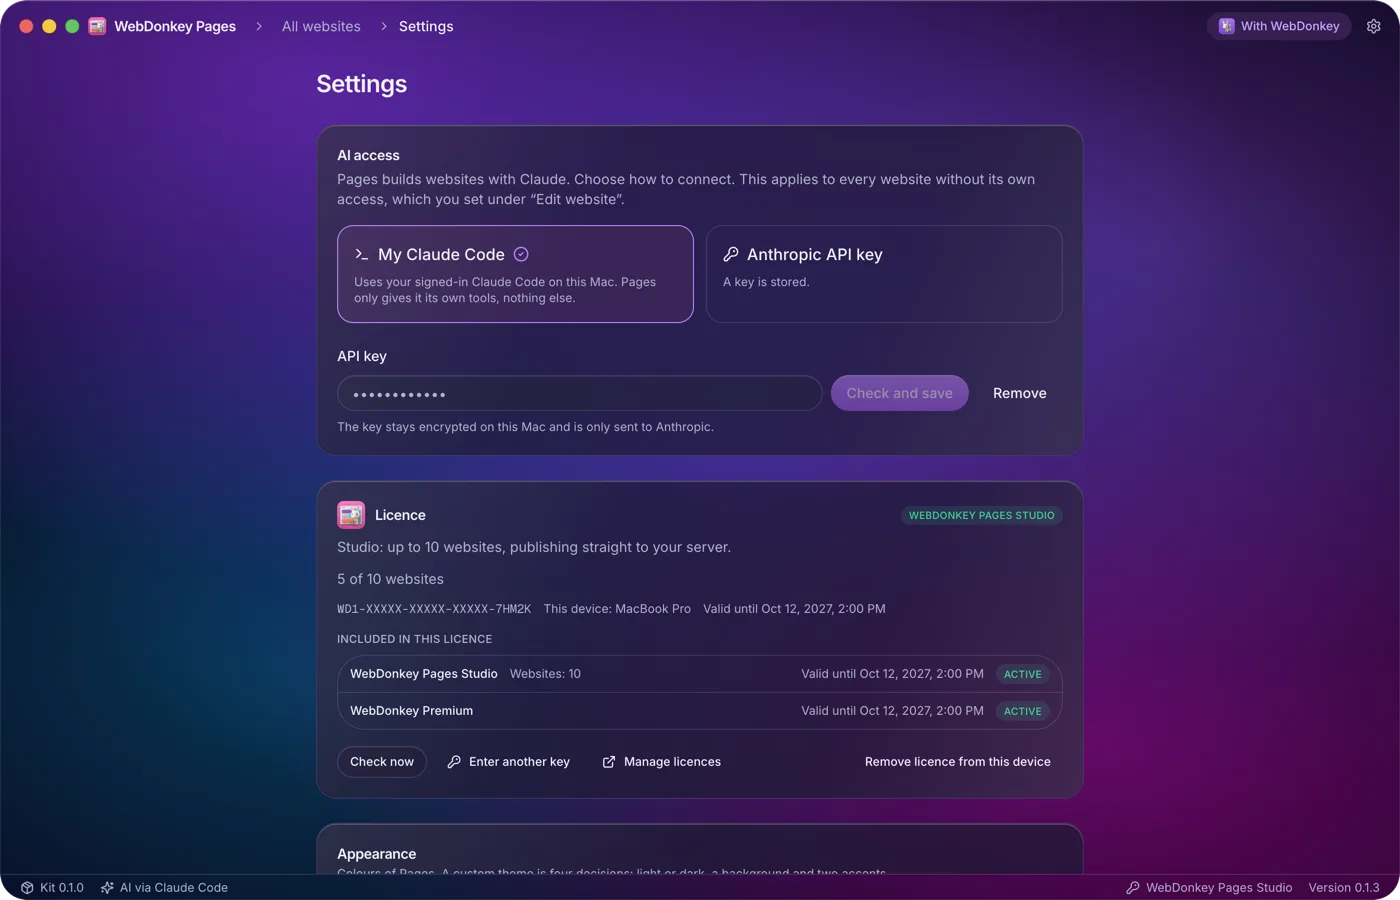
Task: Click the Check and save button
Action: (x=900, y=393)
